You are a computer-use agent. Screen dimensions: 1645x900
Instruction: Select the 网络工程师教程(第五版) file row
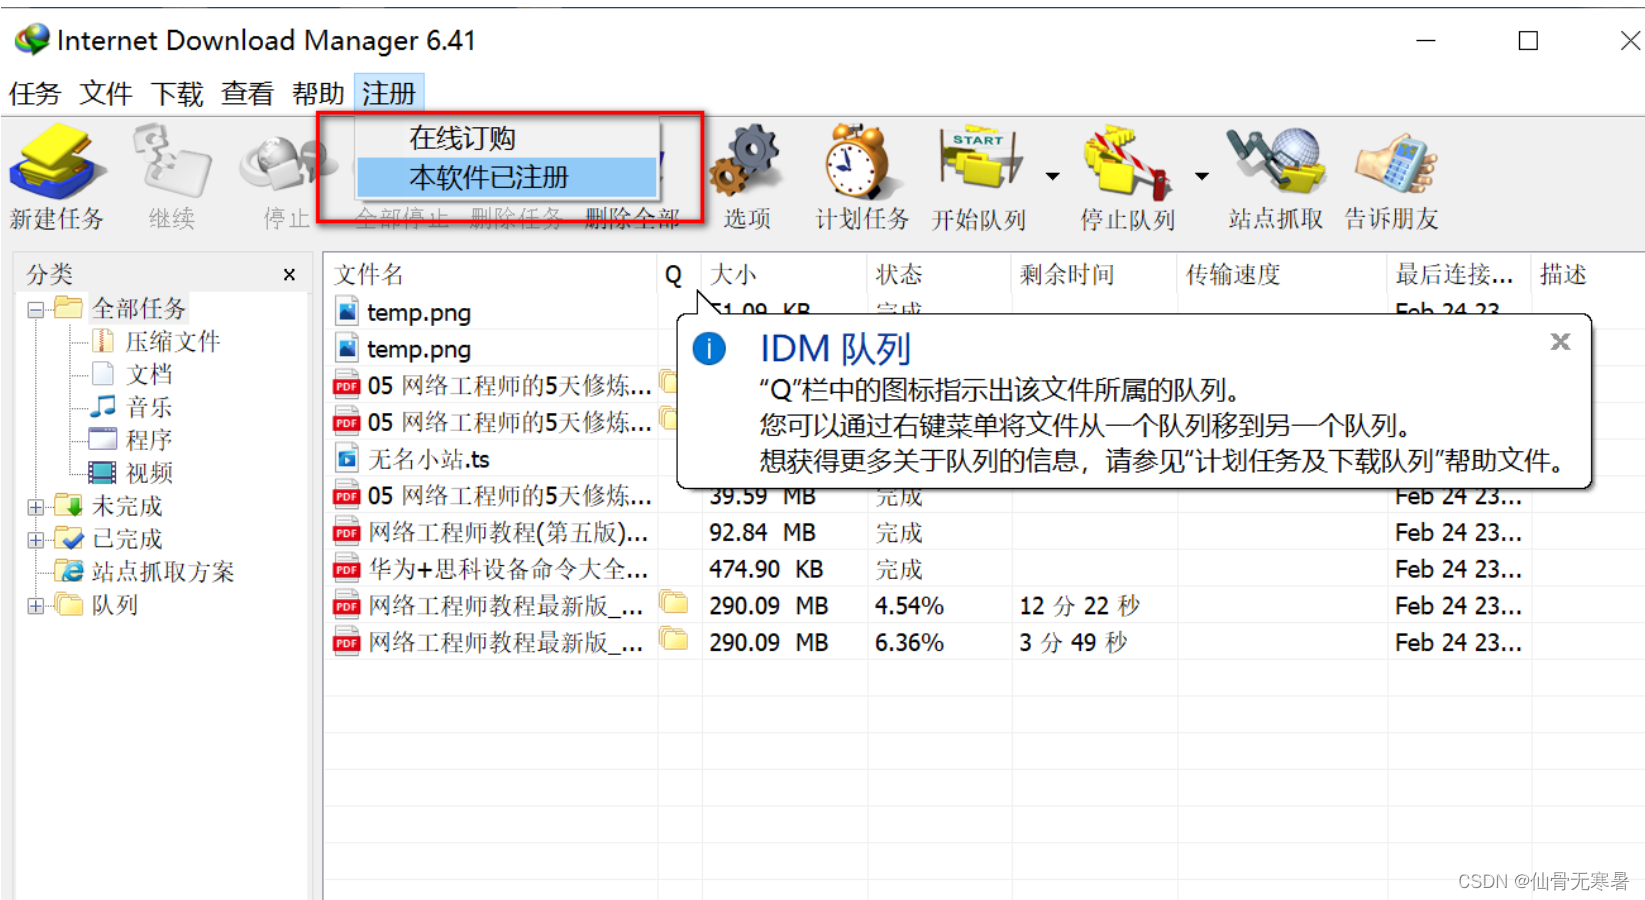[x=984, y=533]
